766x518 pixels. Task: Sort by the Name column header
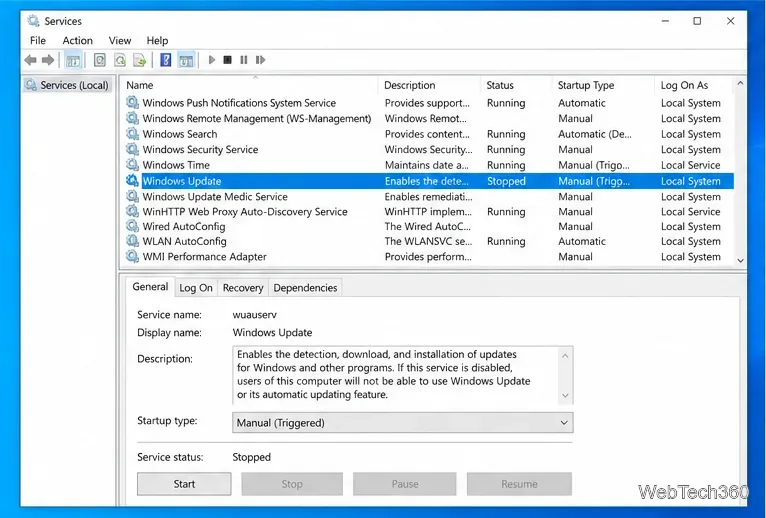[249, 85]
